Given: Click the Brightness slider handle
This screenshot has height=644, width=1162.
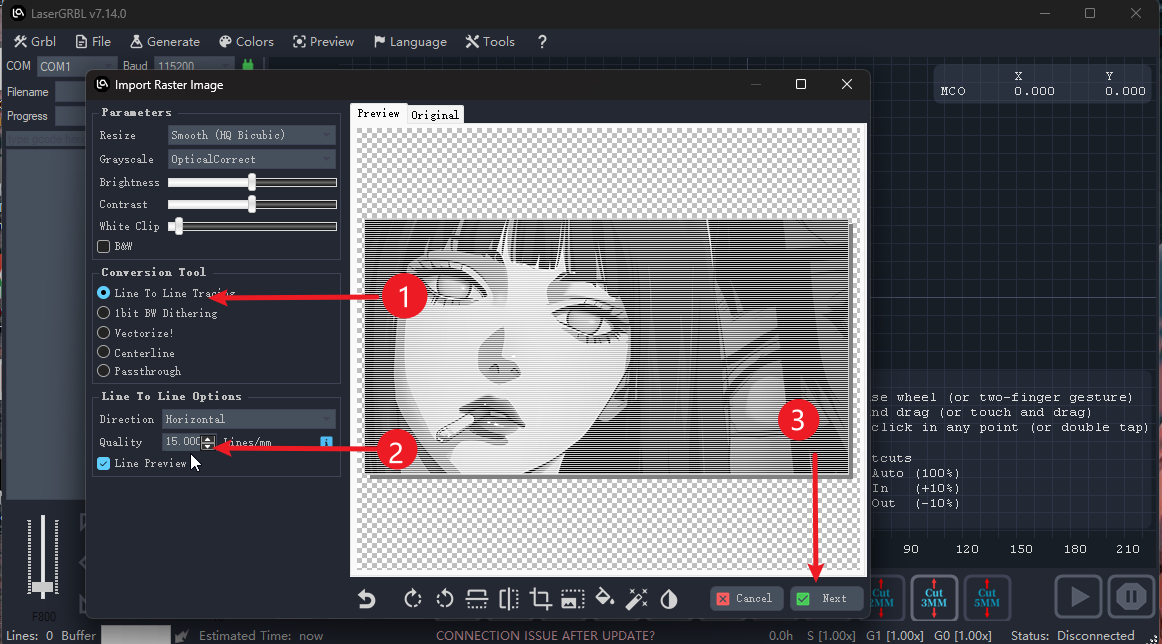Looking at the screenshot, I should click(252, 182).
